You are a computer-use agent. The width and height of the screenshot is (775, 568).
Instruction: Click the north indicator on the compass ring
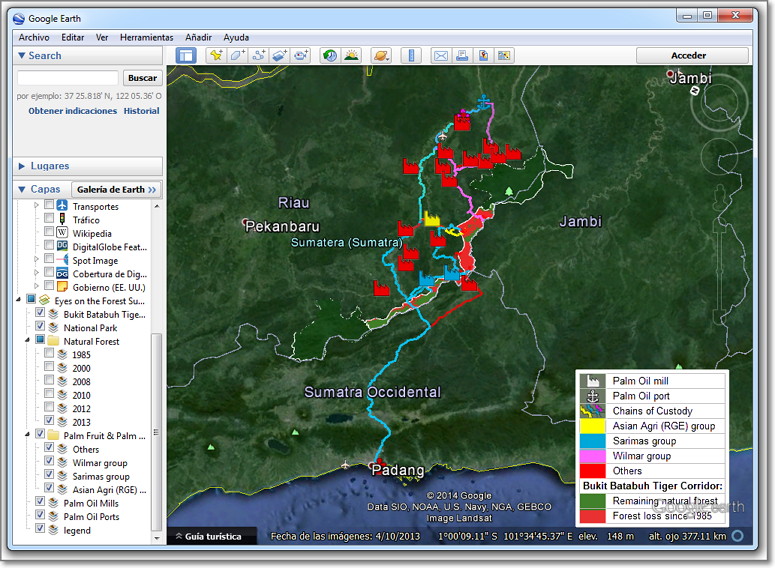point(695,90)
